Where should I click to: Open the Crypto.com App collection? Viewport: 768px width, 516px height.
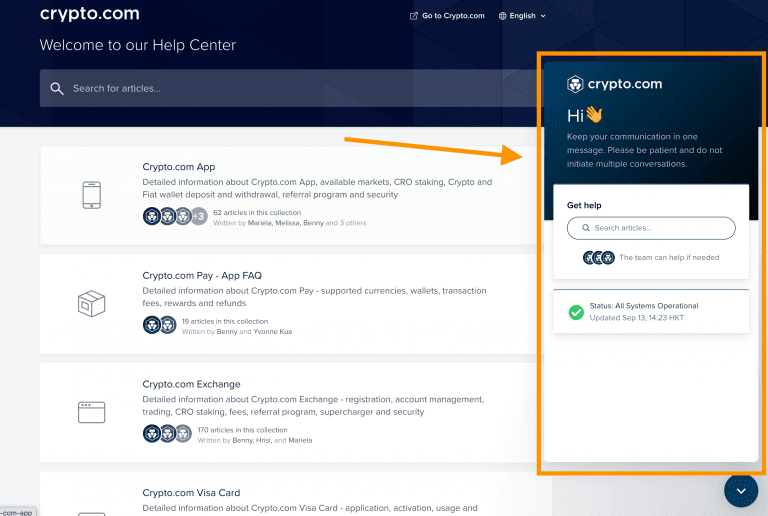(x=179, y=167)
